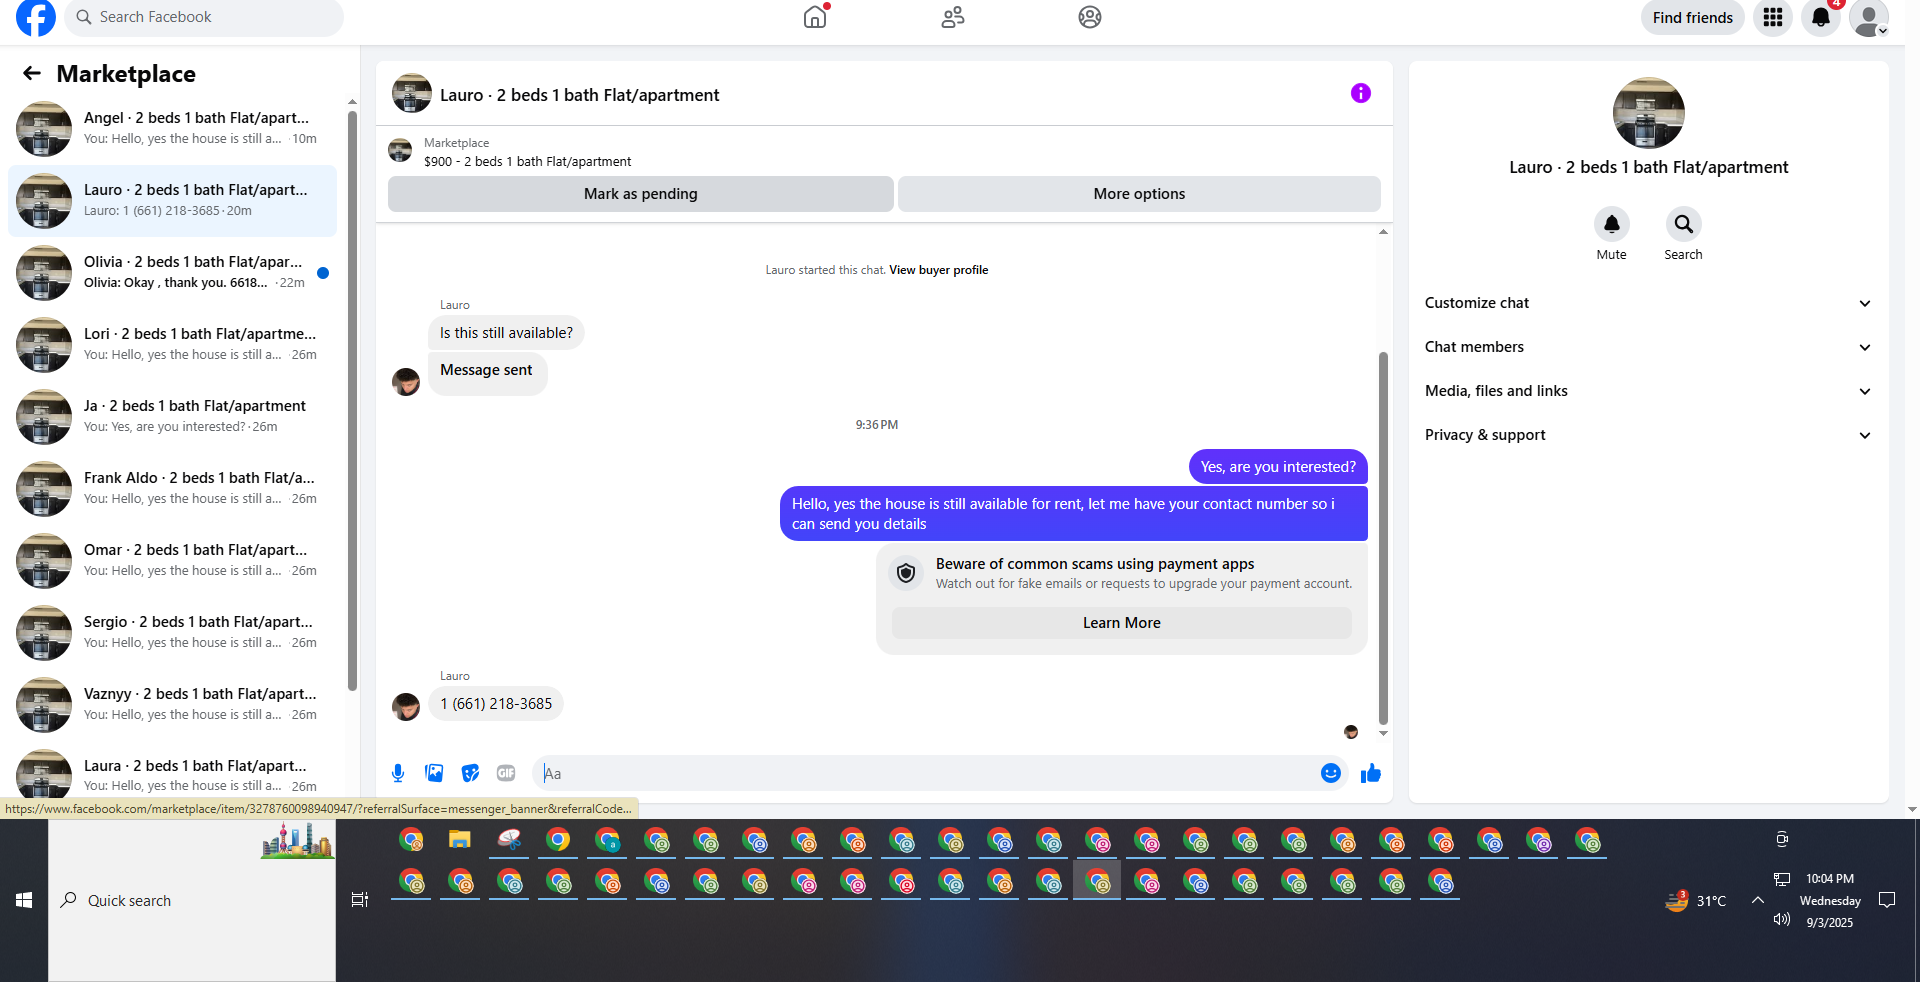Select the active Lauro conversation in the list
Viewport: 1920px width, 982px height.
tap(172, 201)
